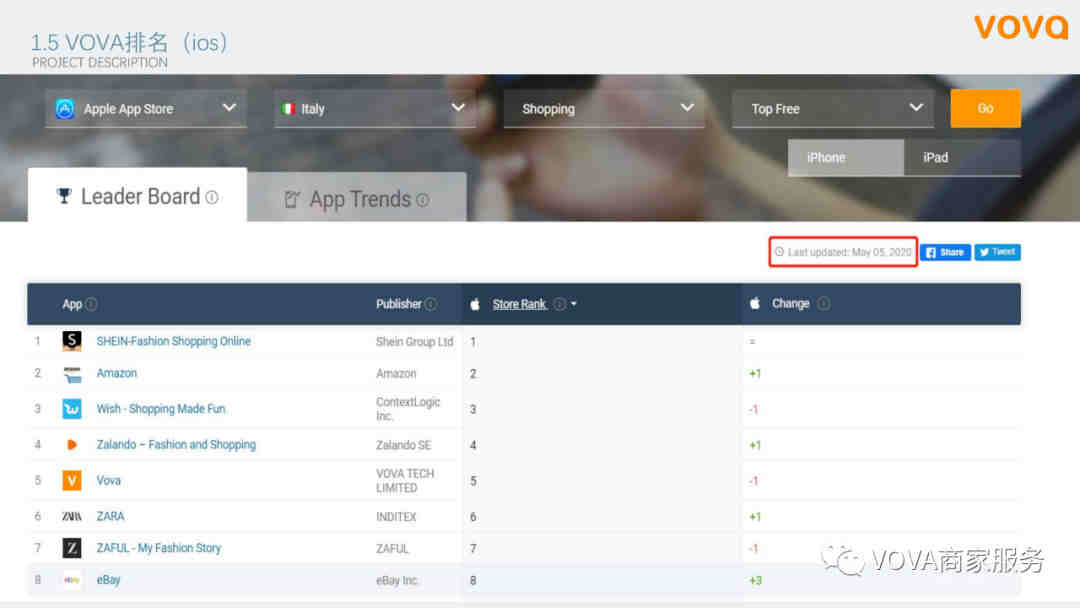Open the Shopping category dropdown
Viewport: 1080px width, 608px height.
pos(604,109)
